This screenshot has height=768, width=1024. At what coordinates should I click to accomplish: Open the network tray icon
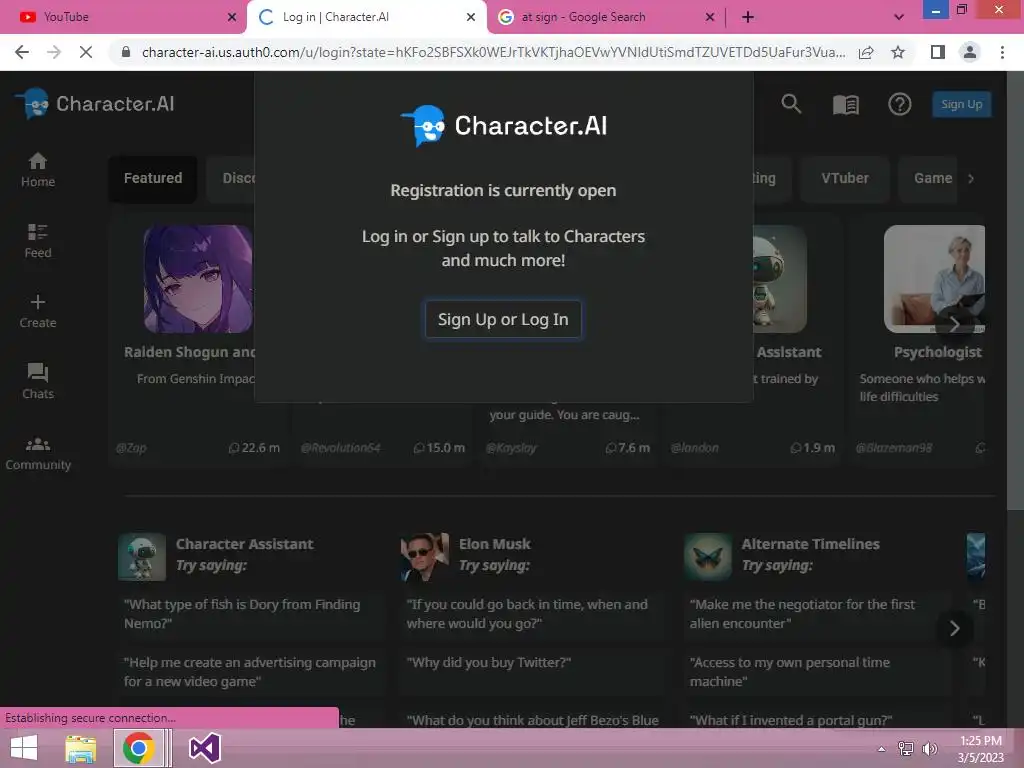pos(906,749)
